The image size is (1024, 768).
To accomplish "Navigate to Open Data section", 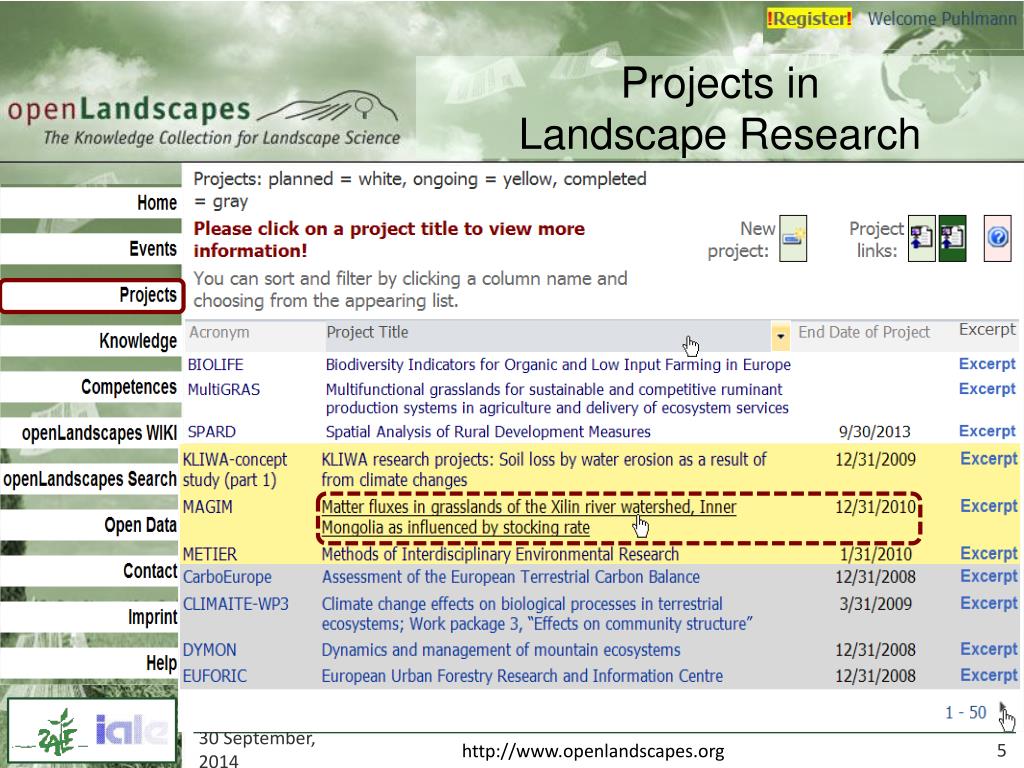I will 140,525.
